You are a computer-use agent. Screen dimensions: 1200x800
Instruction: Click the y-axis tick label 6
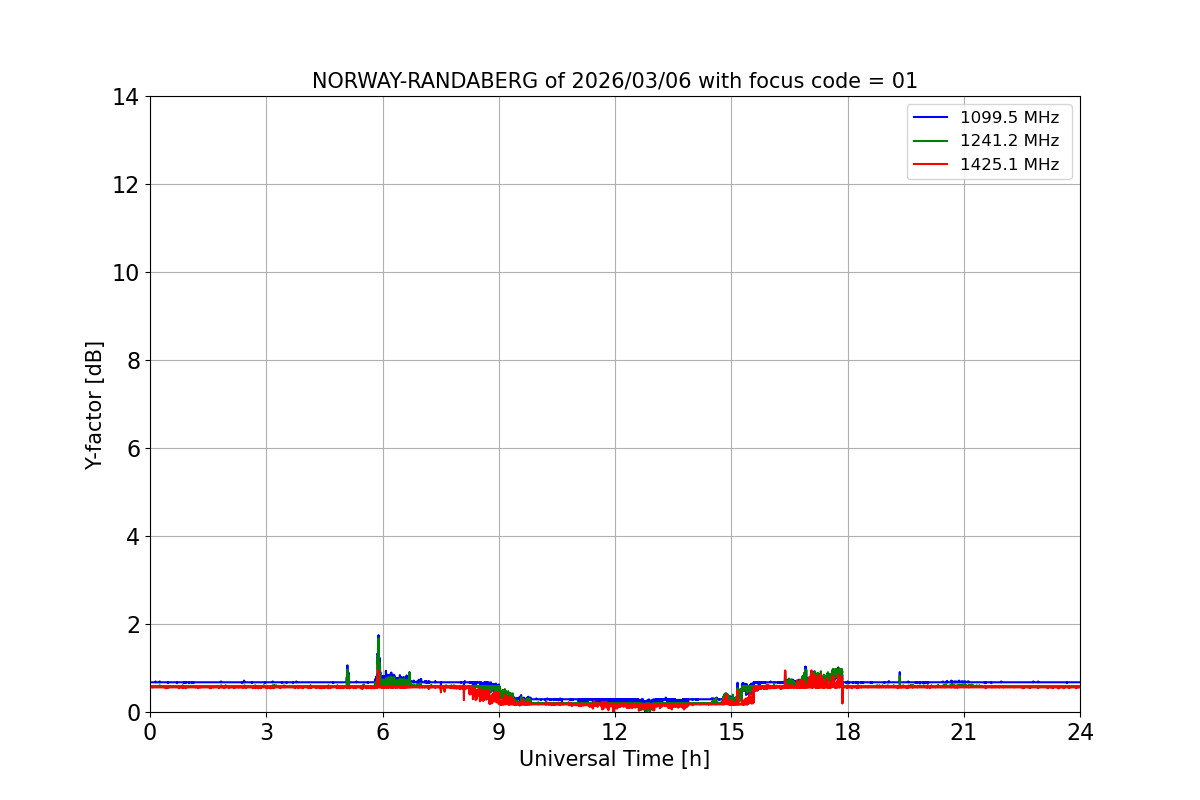tap(132, 449)
